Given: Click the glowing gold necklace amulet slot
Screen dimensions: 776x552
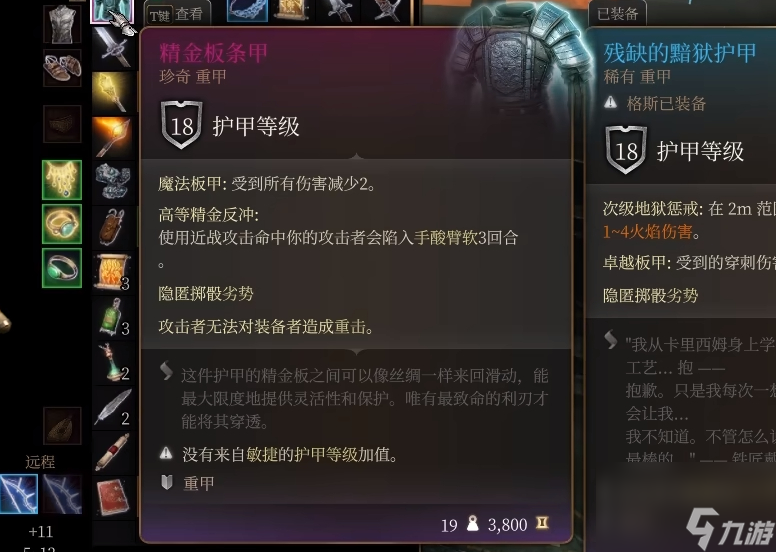Looking at the screenshot, I should [62, 180].
